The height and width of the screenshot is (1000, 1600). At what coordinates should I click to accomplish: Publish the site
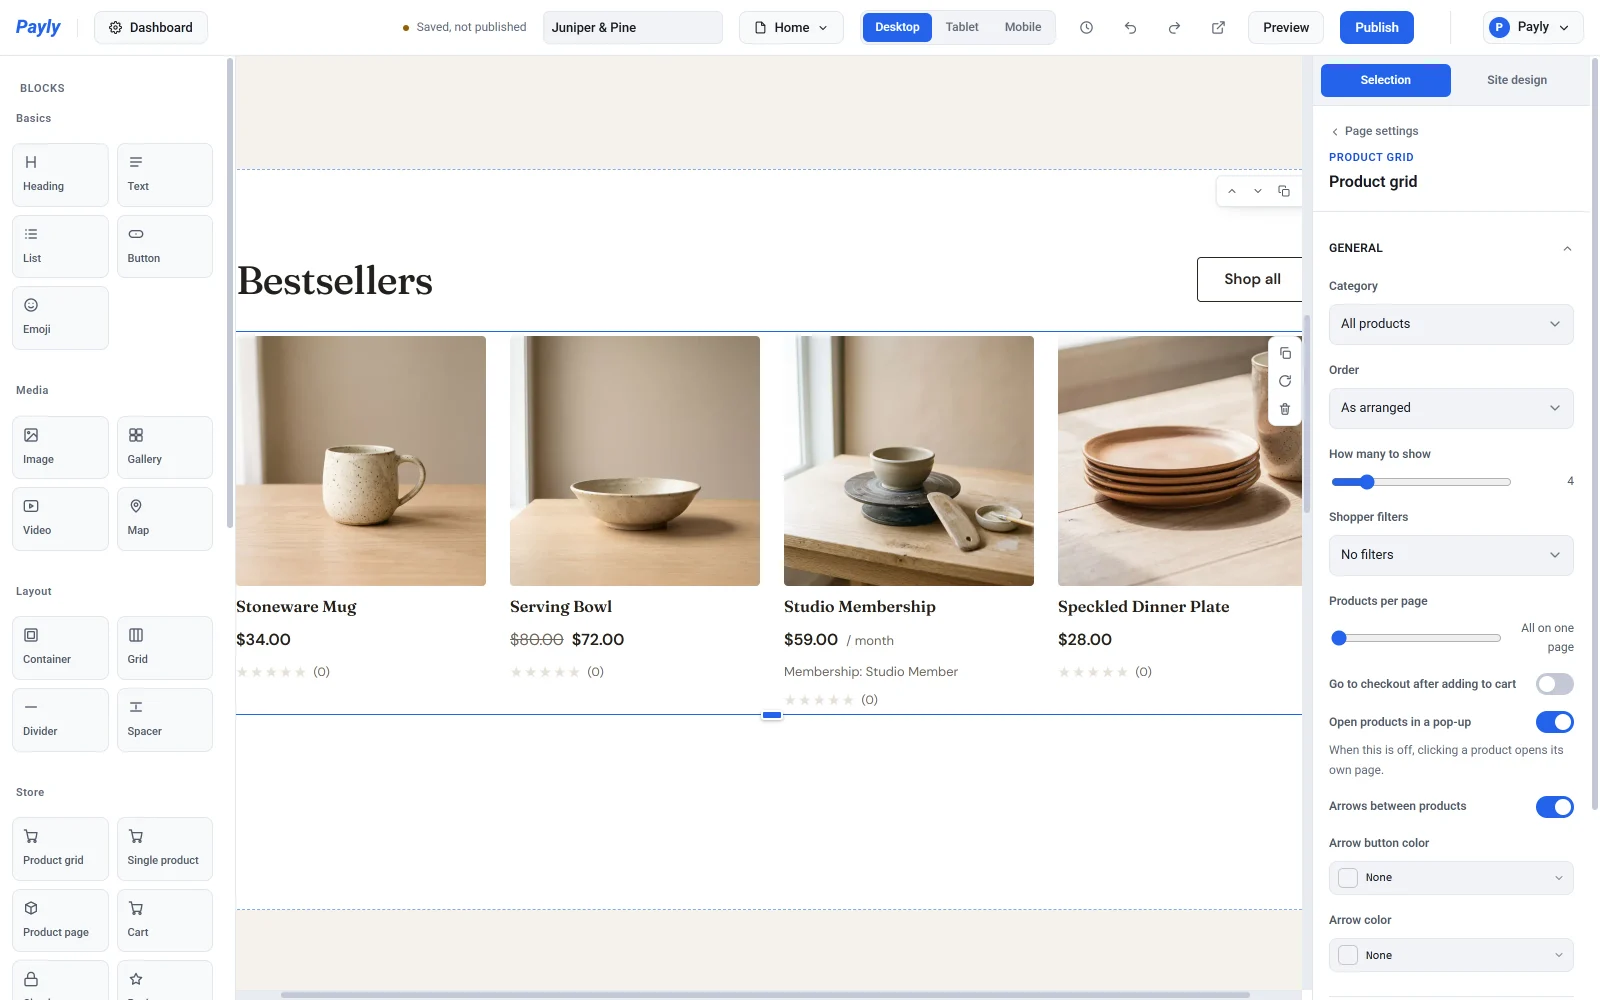pos(1377,28)
